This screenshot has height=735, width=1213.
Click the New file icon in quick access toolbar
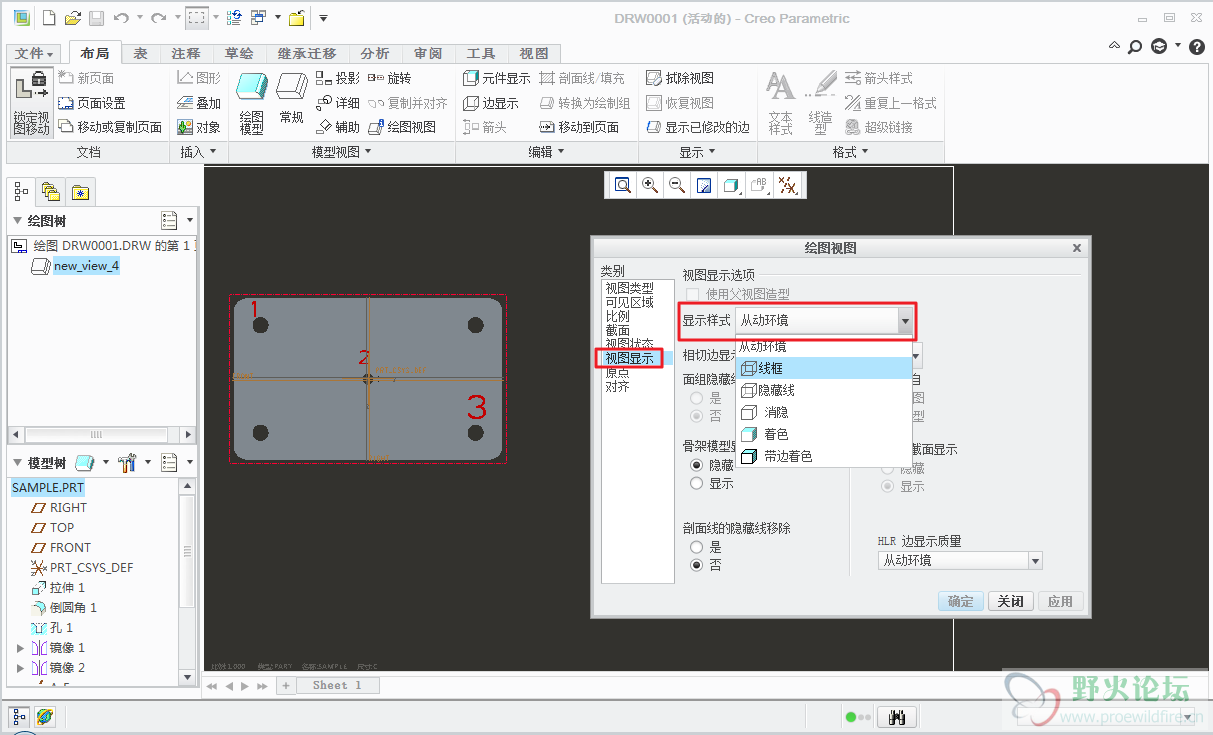[x=48, y=18]
